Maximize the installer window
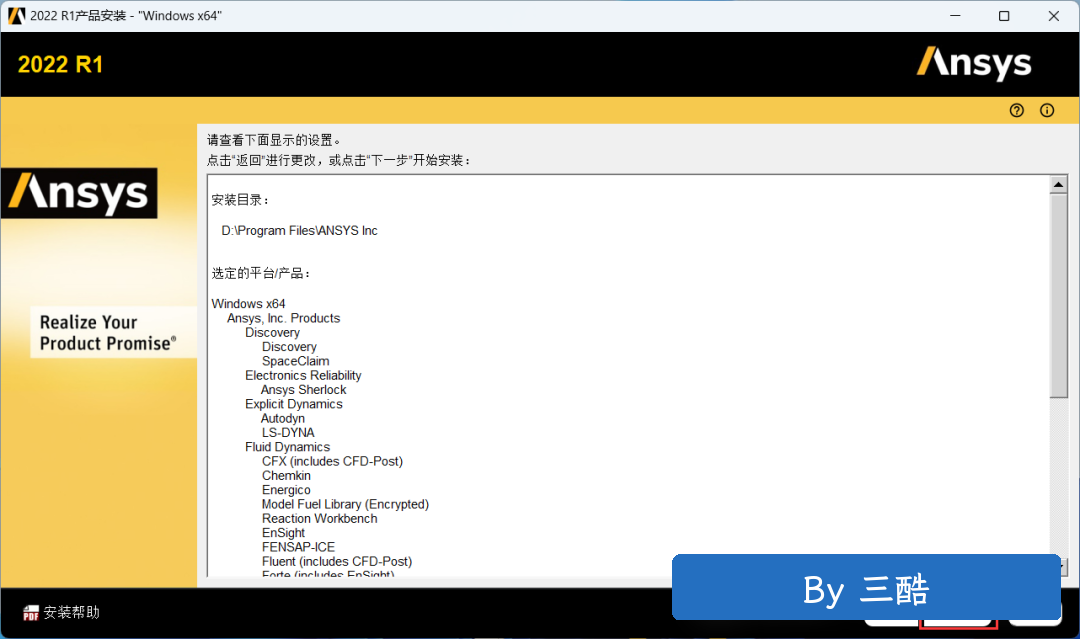1080x639 pixels. [x=1004, y=16]
